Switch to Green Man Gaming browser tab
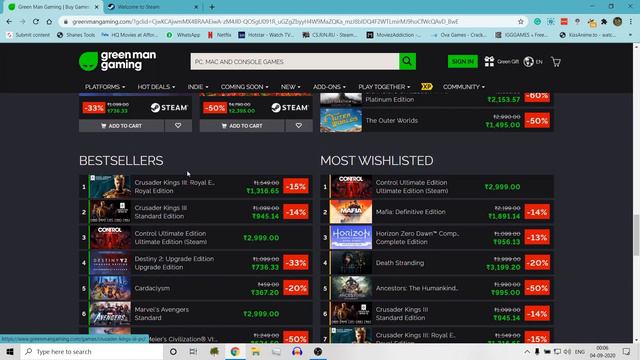This screenshot has height=360, width=640. [x=53, y=7]
